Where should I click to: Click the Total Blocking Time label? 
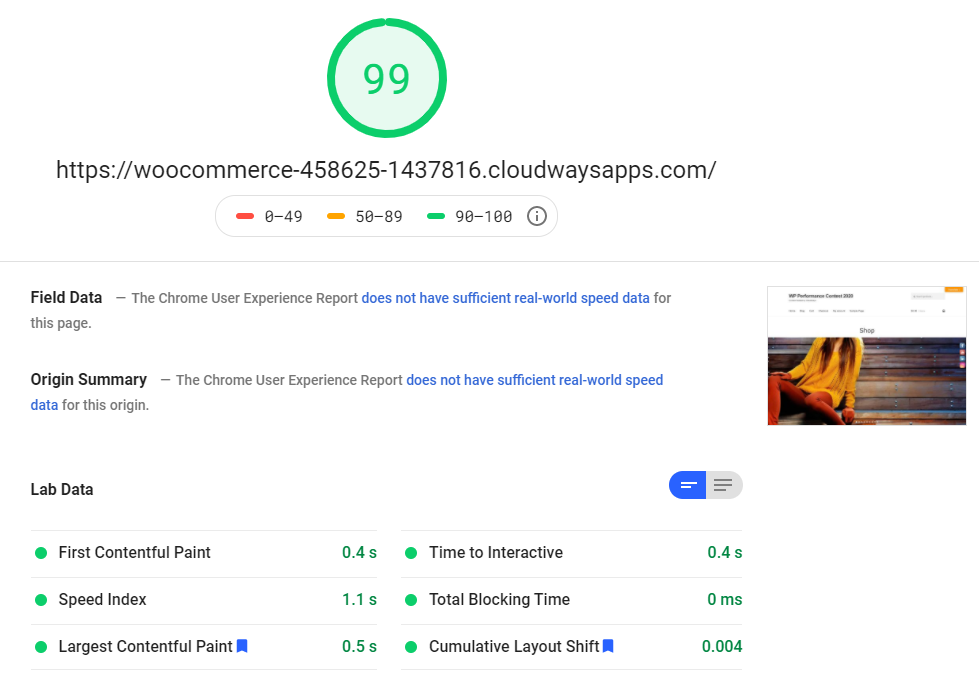[499, 599]
